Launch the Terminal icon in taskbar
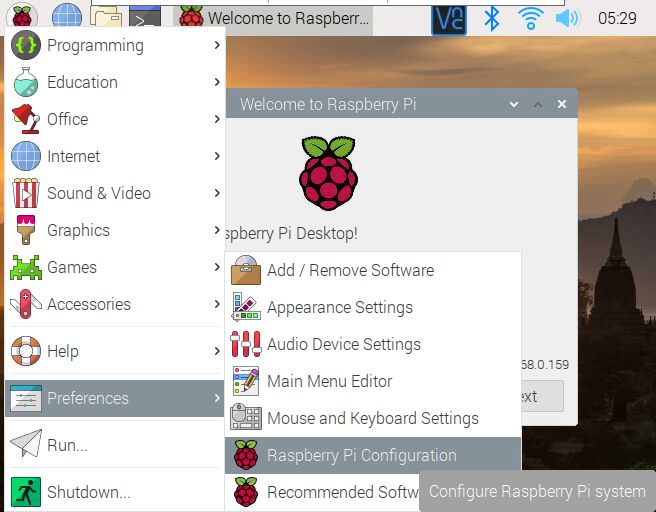 pyautogui.click(x=145, y=18)
